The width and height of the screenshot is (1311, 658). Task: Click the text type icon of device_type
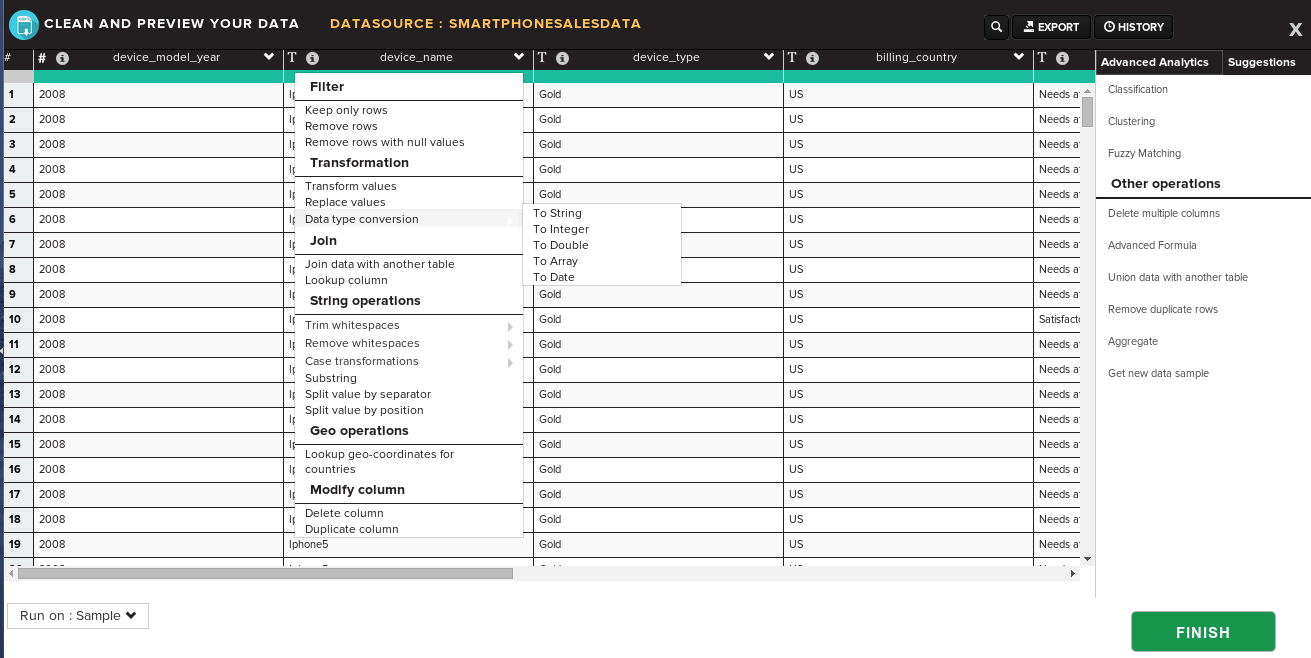542,58
